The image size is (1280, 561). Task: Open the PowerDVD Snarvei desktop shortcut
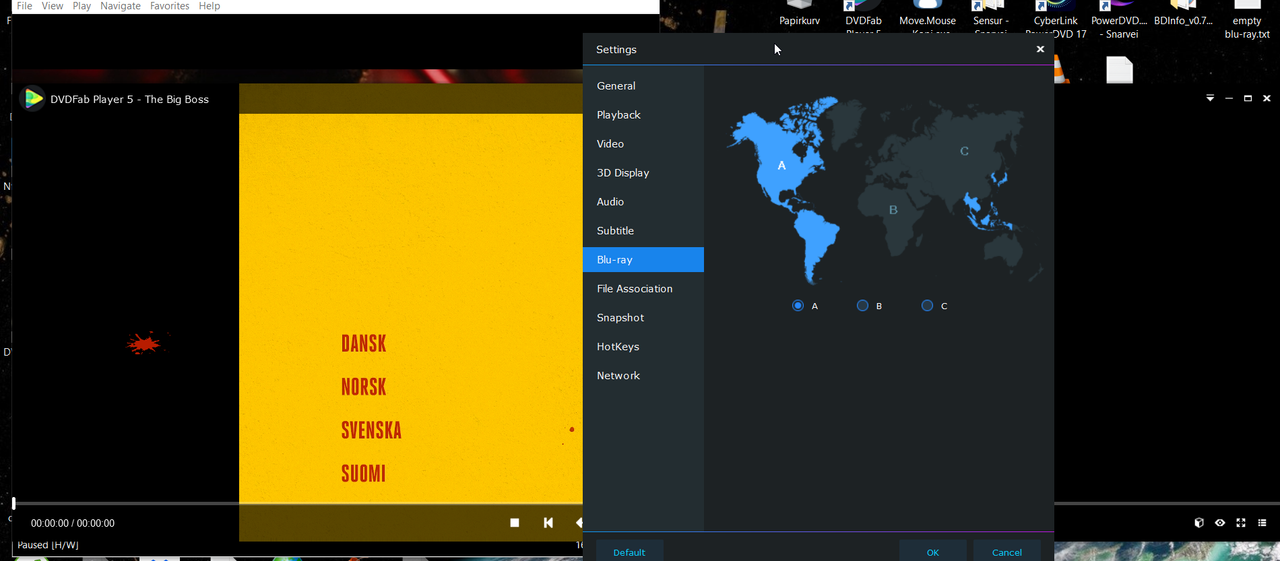click(x=1119, y=20)
